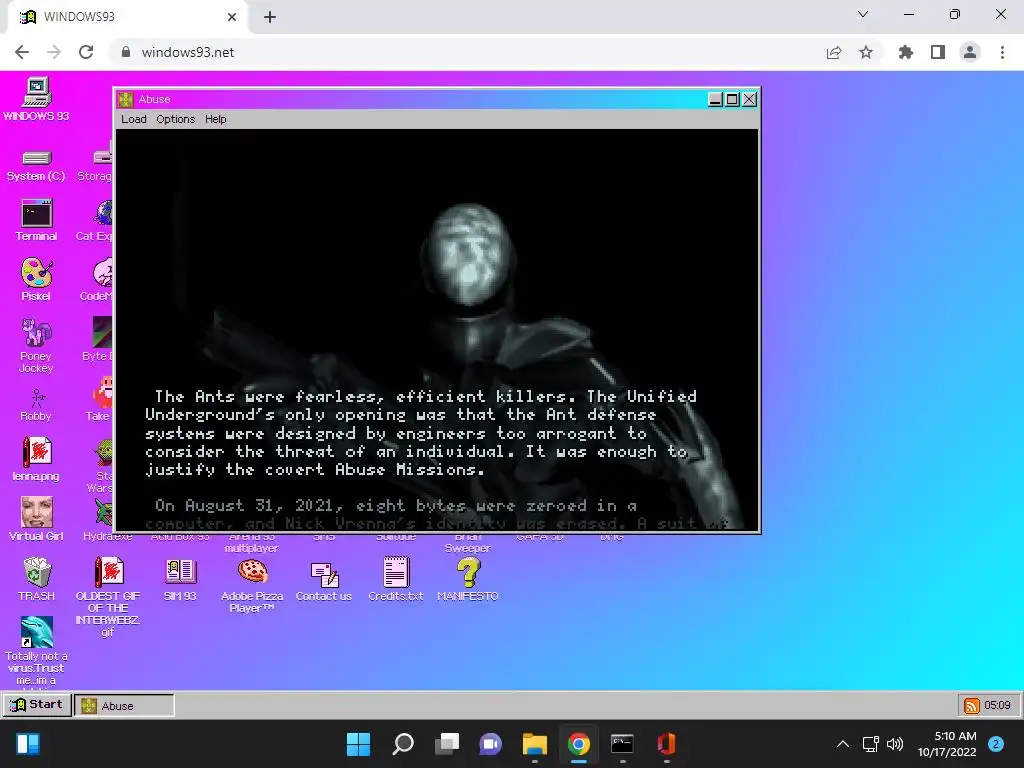
Task: Open the Chrome profile avatar
Action: coord(970,52)
